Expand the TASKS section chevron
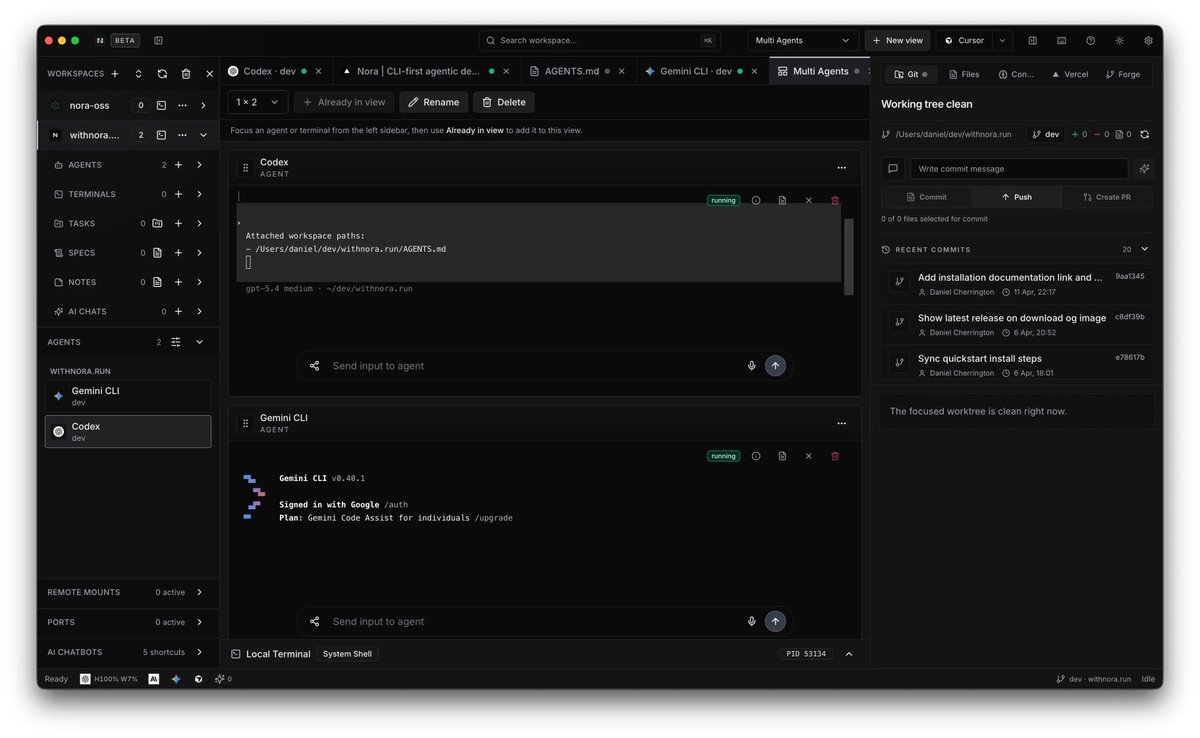Viewport: 1200px width, 738px height. [x=199, y=224]
